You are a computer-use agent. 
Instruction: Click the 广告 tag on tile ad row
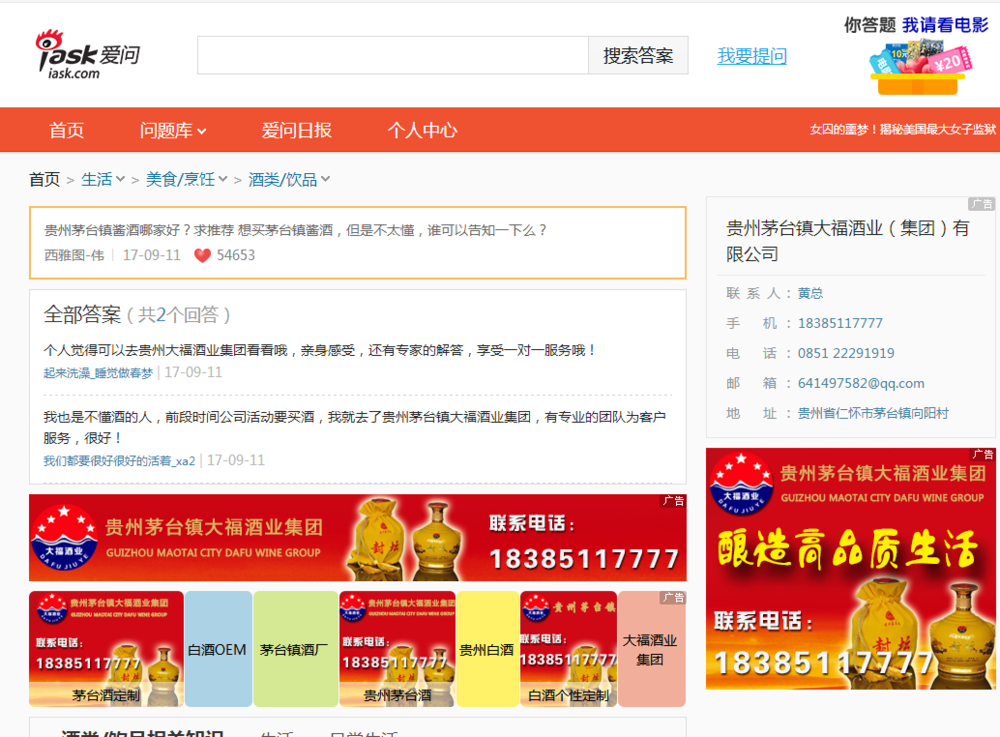pyautogui.click(x=673, y=597)
